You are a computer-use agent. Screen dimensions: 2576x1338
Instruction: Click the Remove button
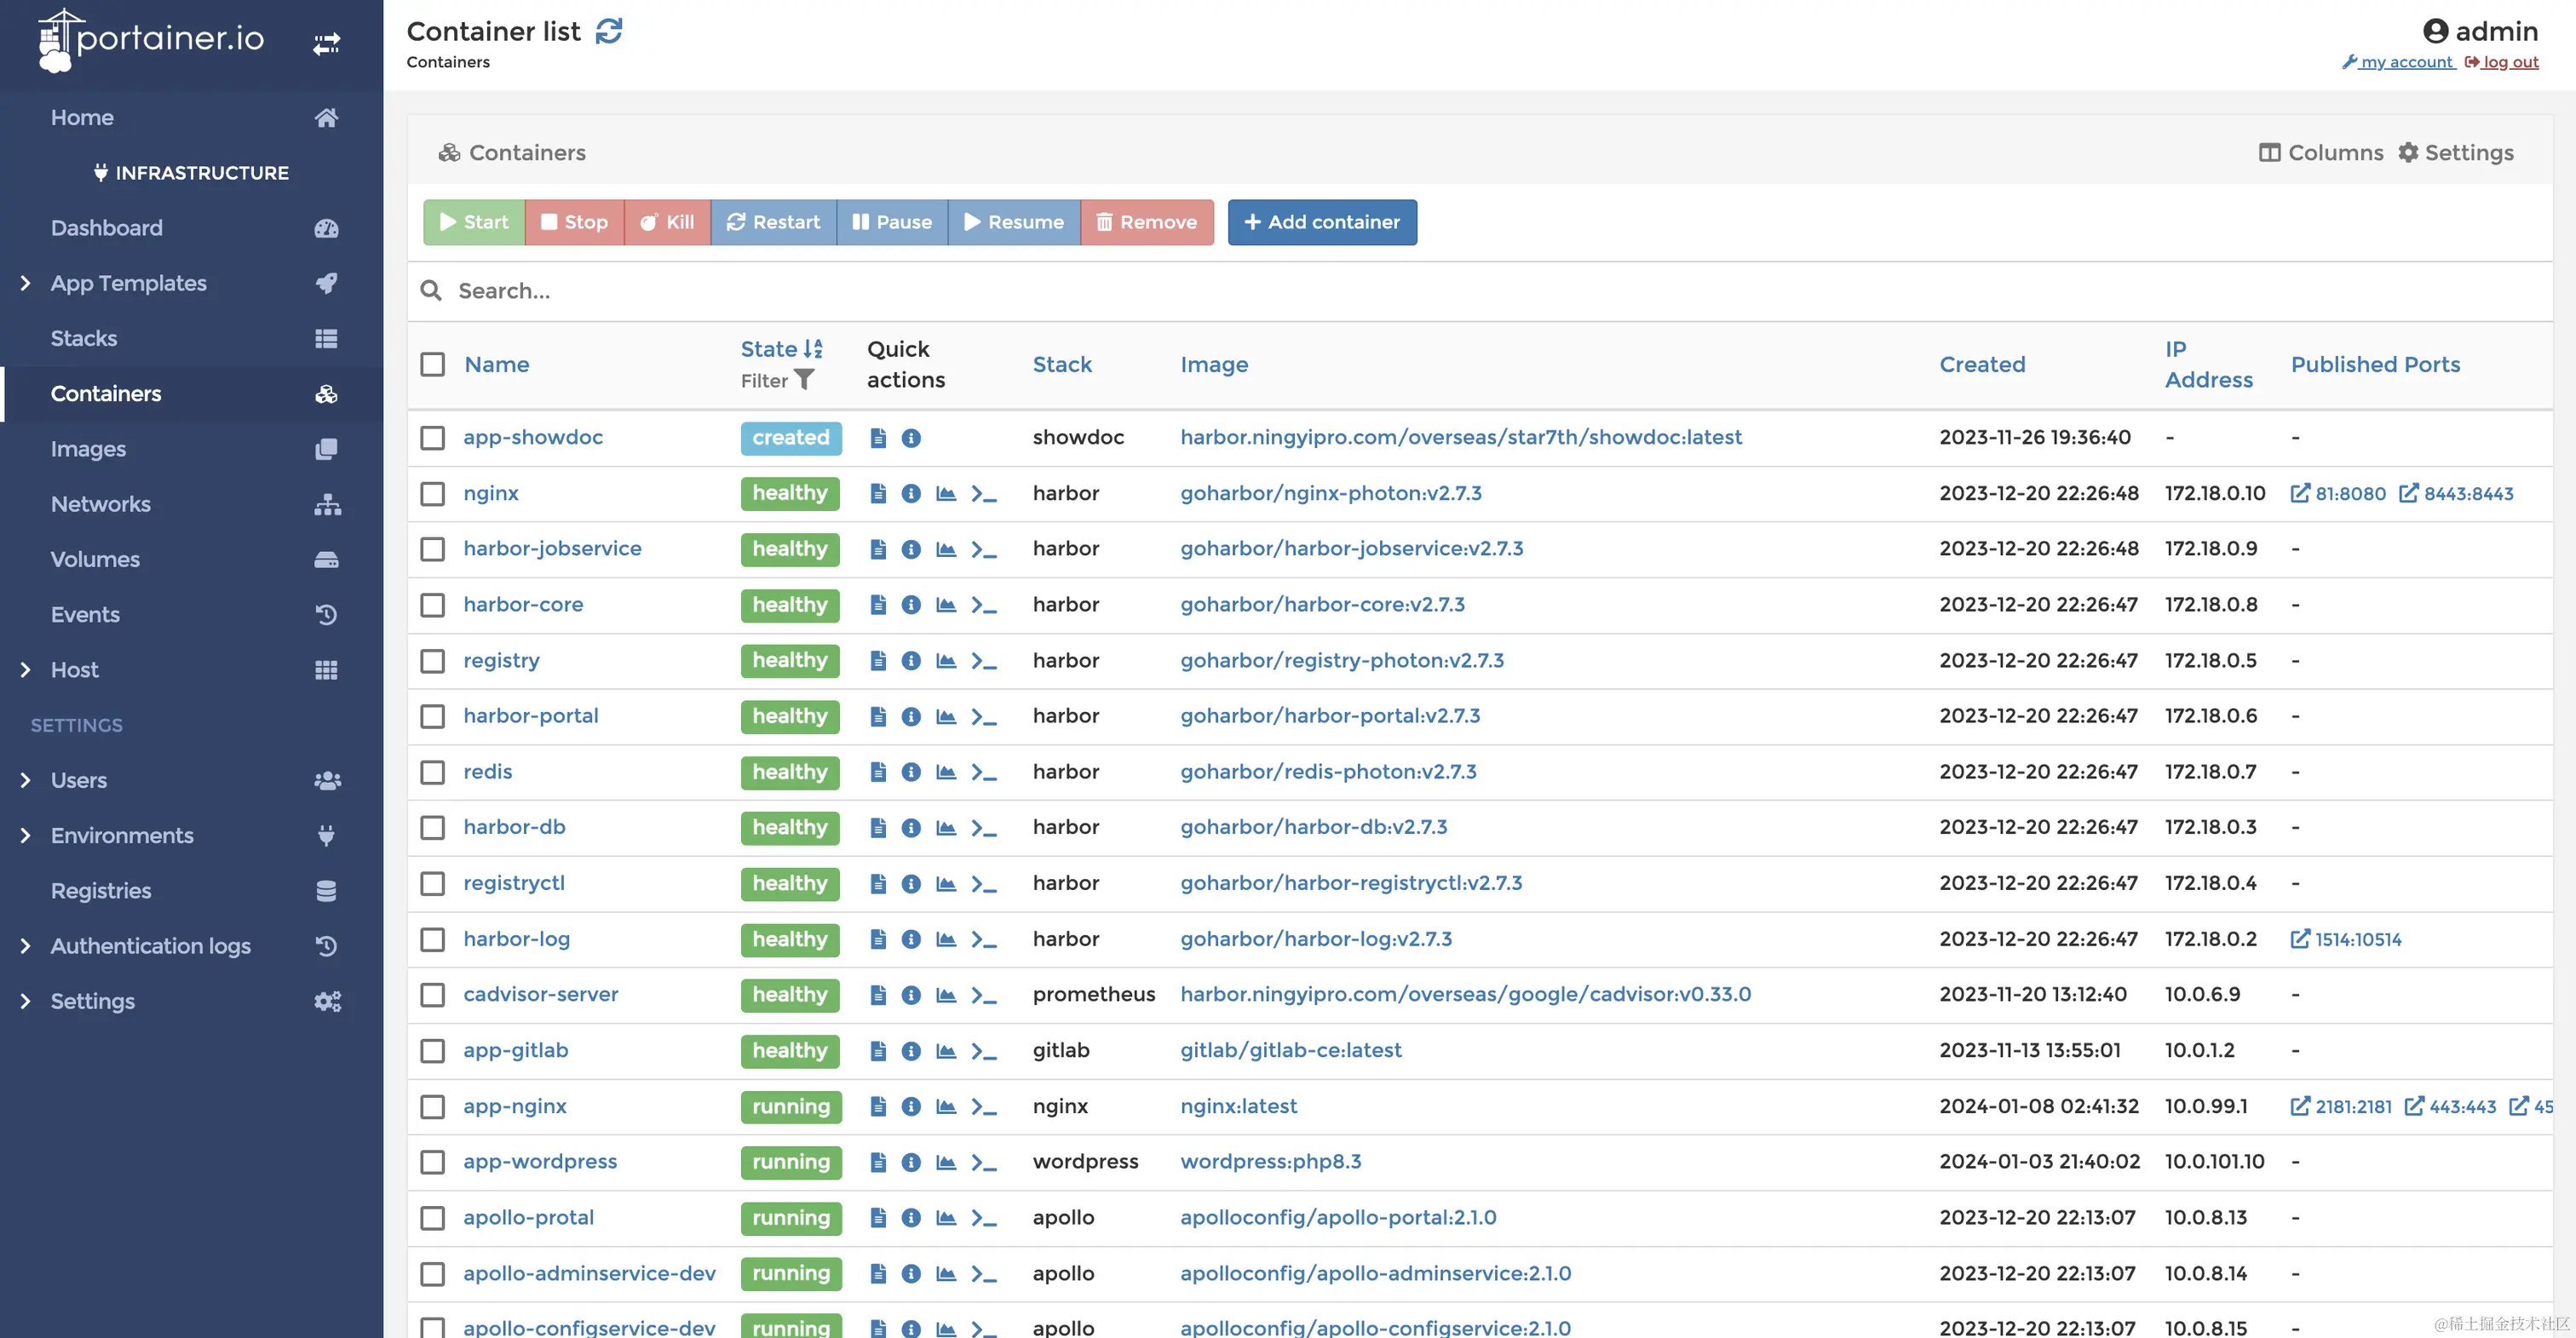[x=1147, y=222]
